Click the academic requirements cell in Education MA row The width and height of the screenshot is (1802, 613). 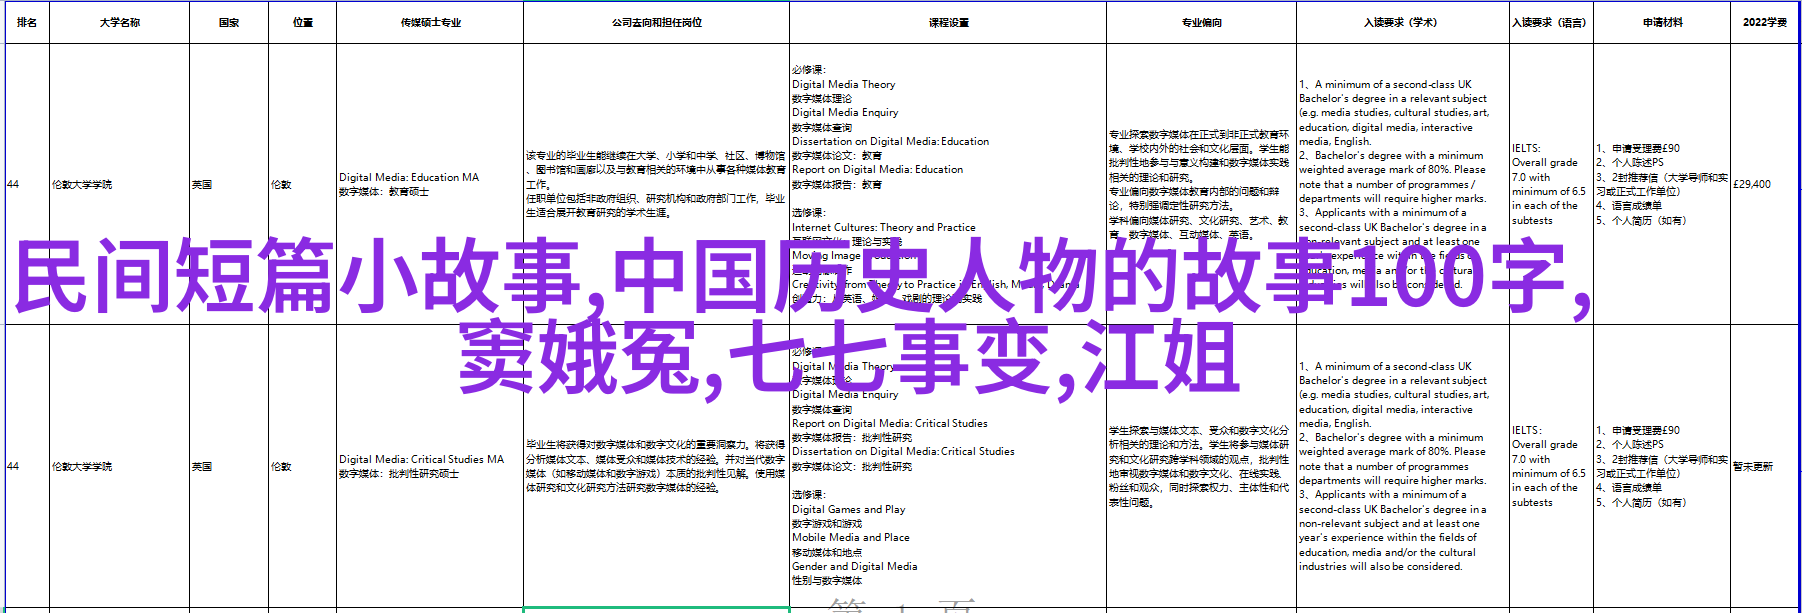pos(1403,184)
